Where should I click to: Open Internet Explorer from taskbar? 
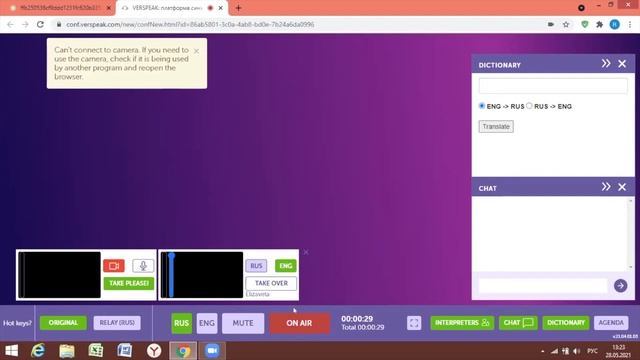(38, 351)
